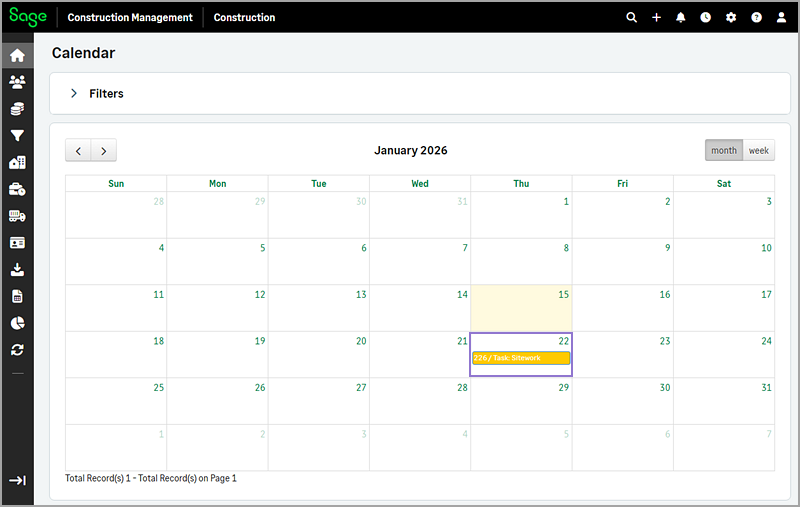This screenshot has width=800, height=507.
Task: Open the Home icon in sidebar
Action: [x=17, y=55]
